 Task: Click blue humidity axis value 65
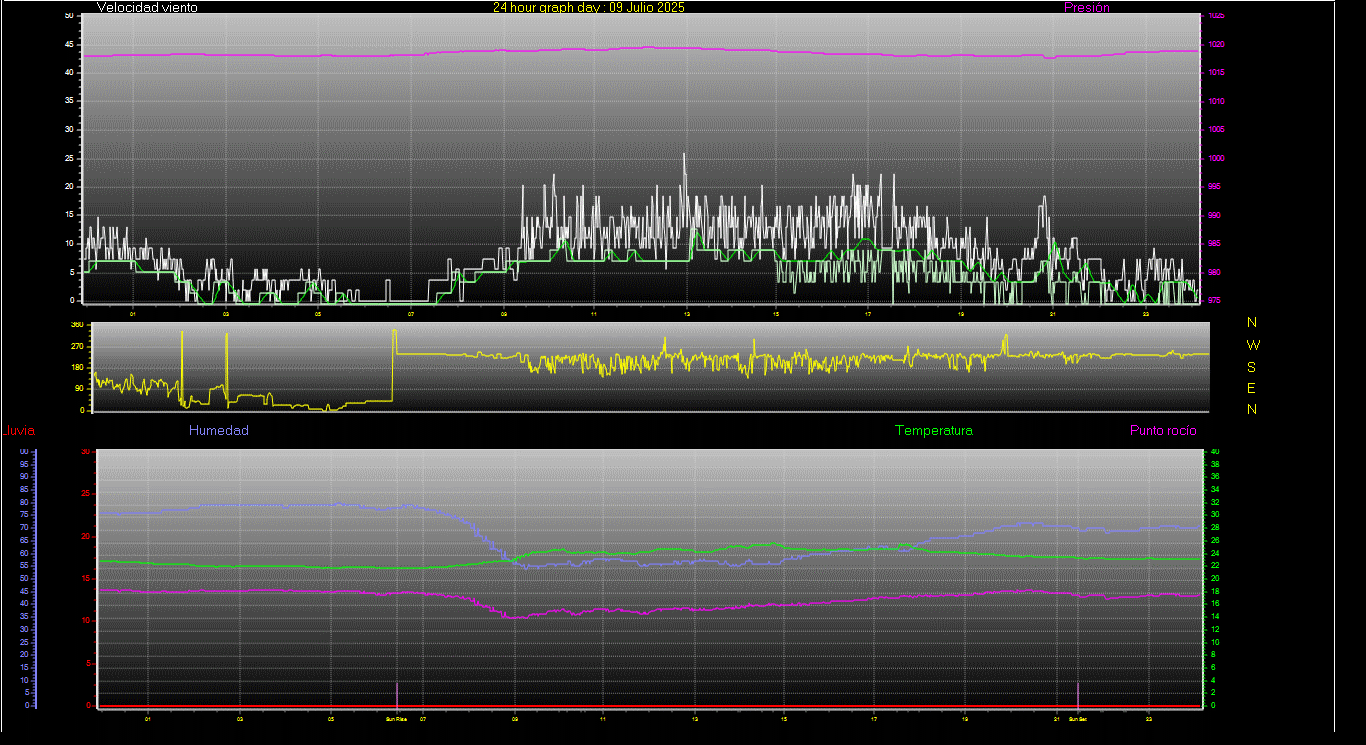click(24, 540)
